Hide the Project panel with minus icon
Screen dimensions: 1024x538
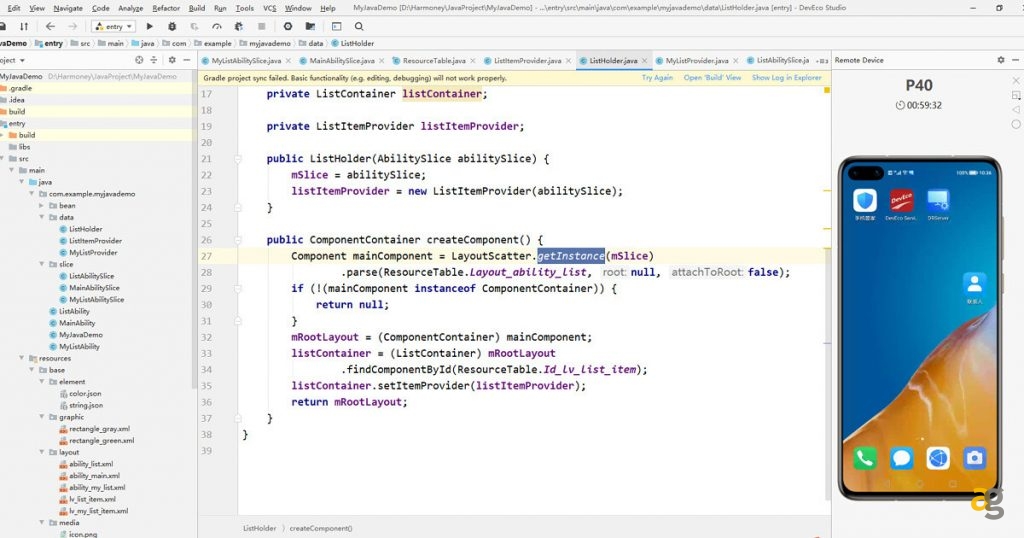[x=186, y=60]
